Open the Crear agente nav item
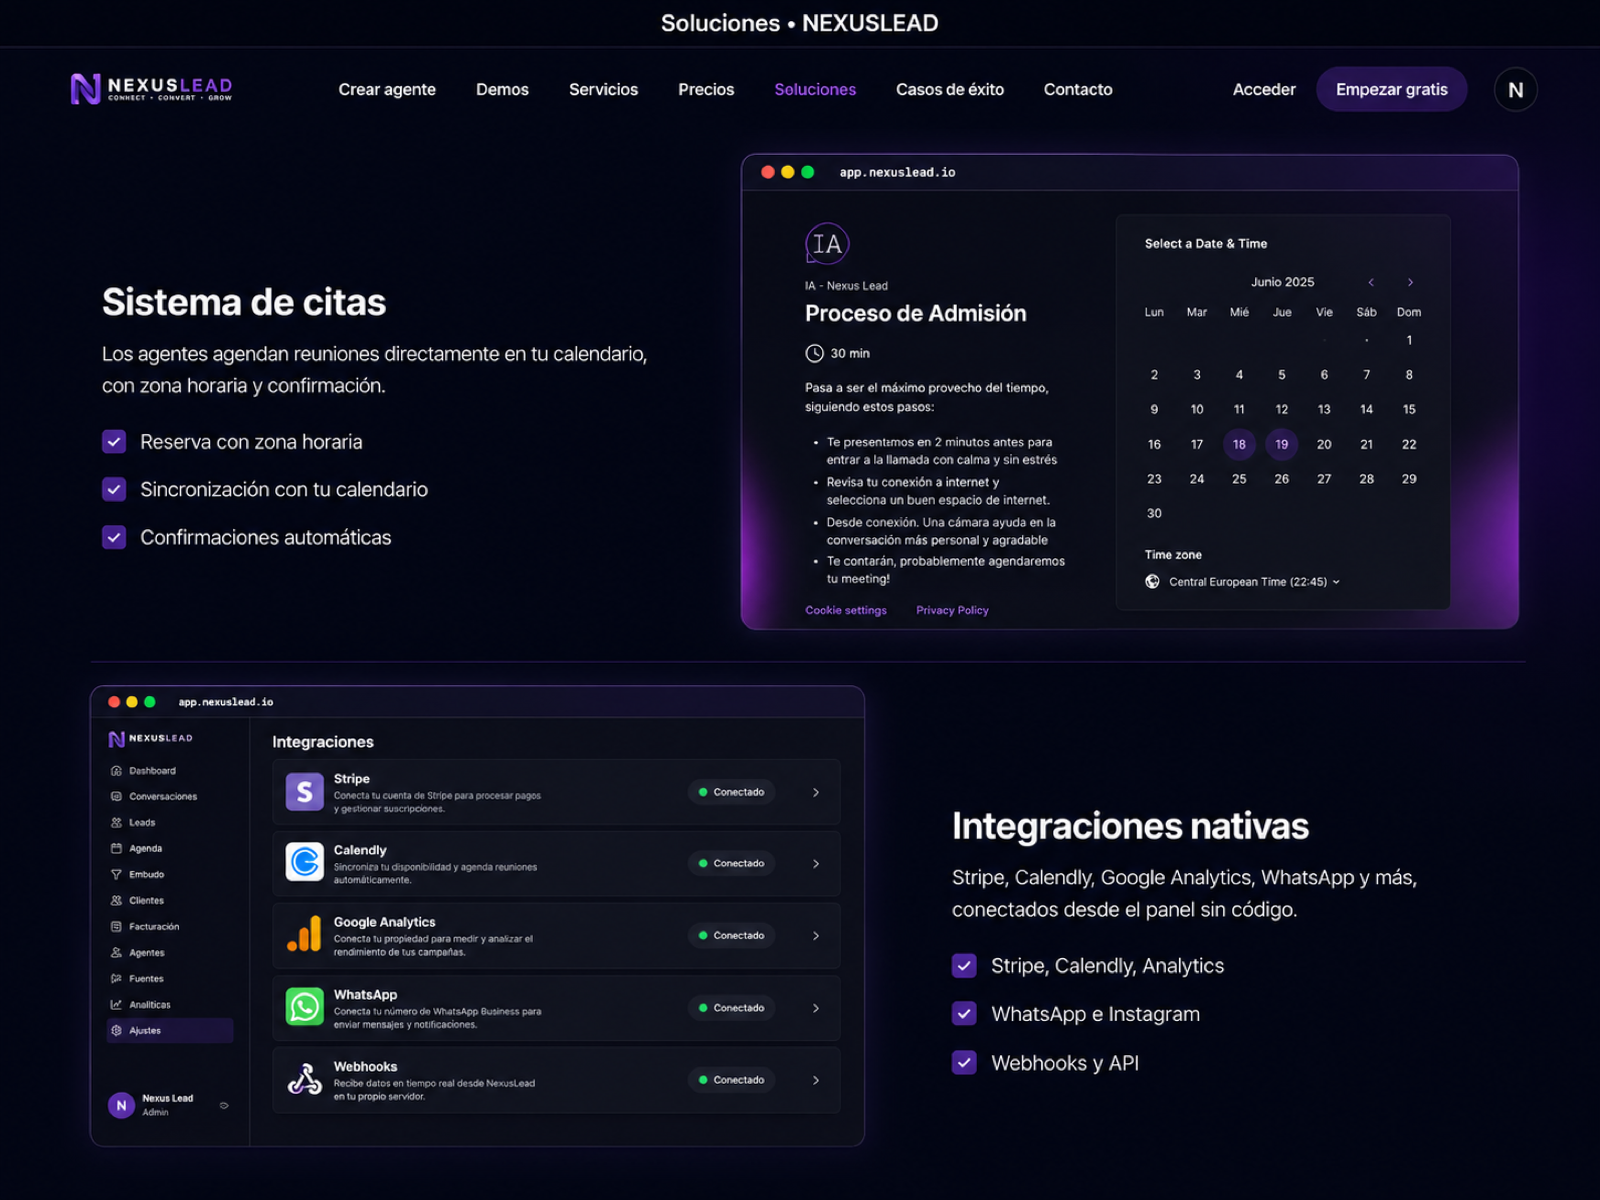The height and width of the screenshot is (1200, 1600). (x=387, y=90)
